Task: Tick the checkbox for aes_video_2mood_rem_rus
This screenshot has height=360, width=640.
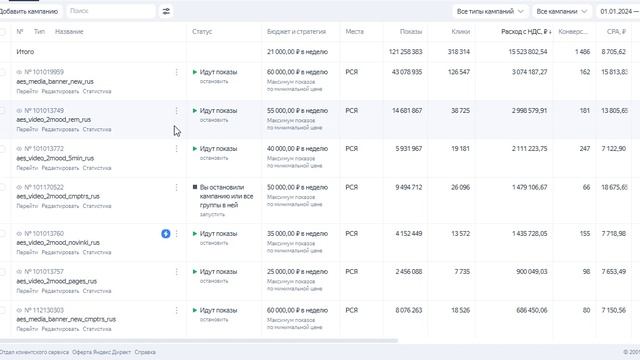Action: 2,111
